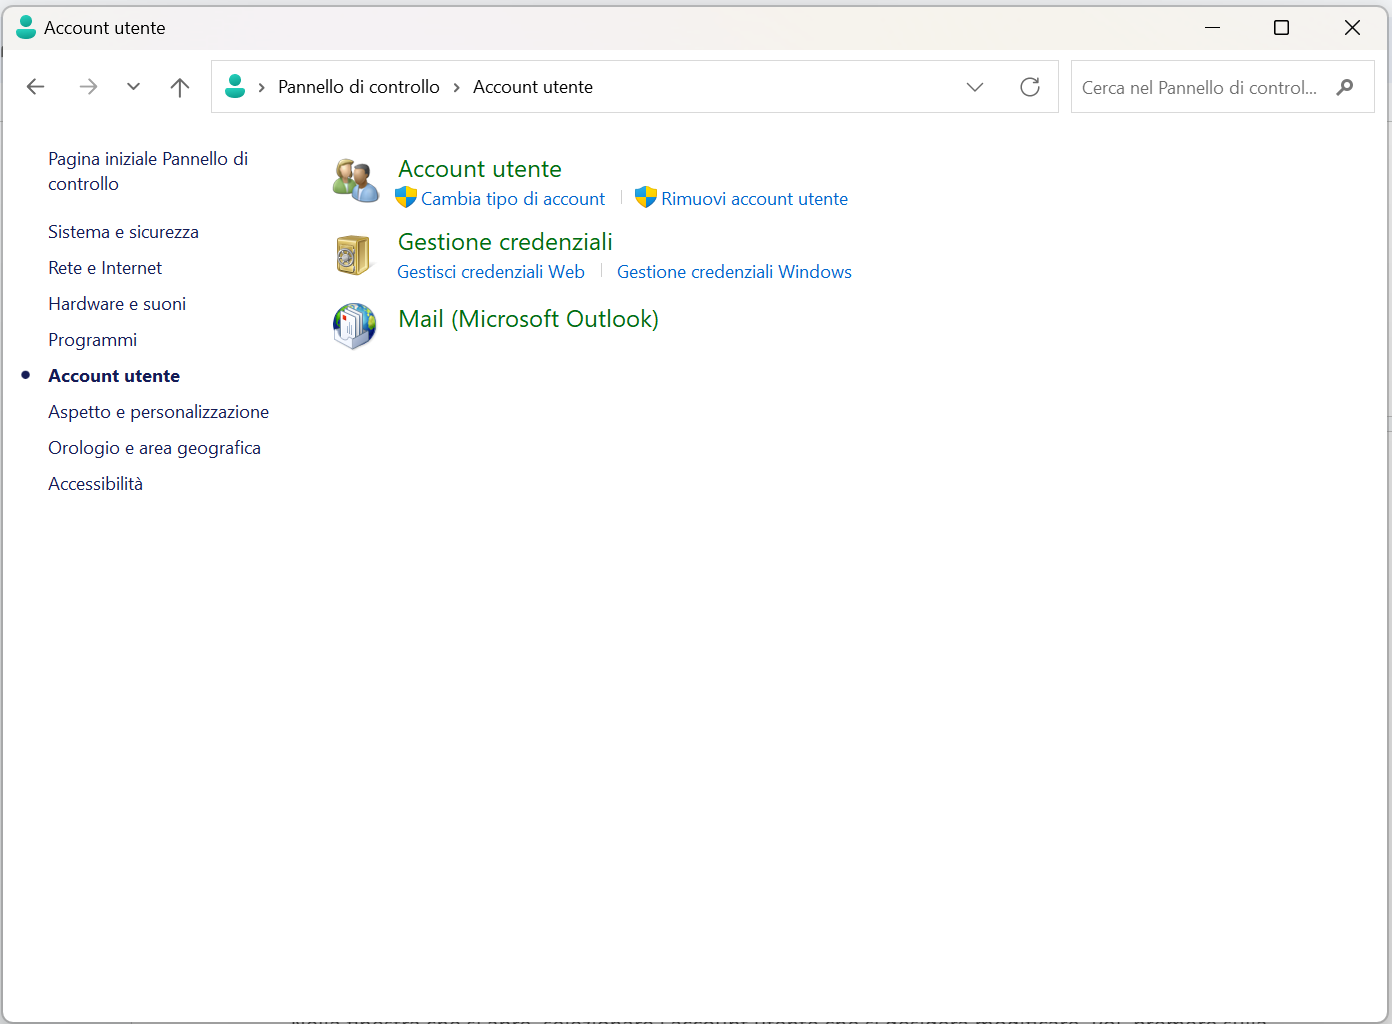Click Rimuovi account utente link
Image resolution: width=1392 pixels, height=1024 pixels.
tap(754, 199)
